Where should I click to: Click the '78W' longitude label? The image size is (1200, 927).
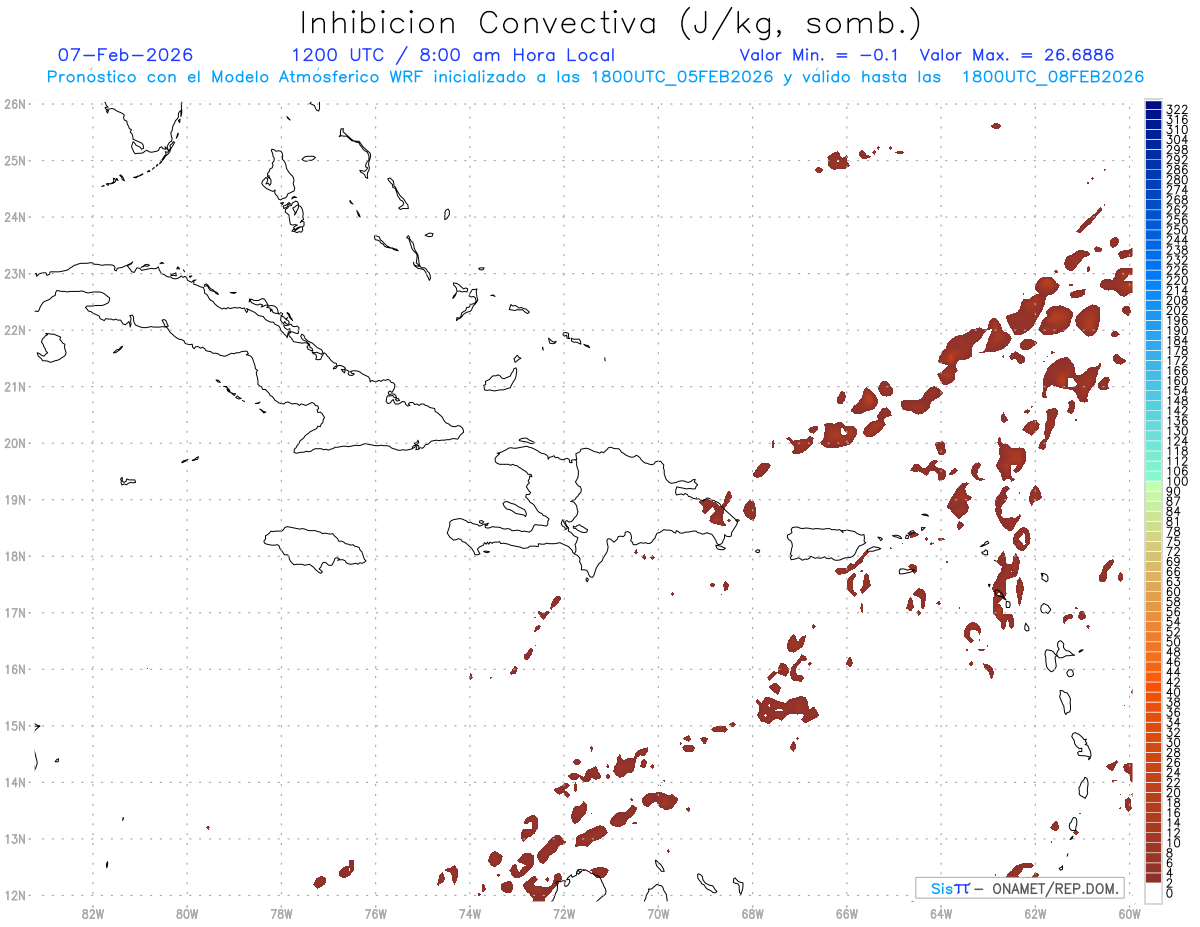pyautogui.click(x=281, y=913)
